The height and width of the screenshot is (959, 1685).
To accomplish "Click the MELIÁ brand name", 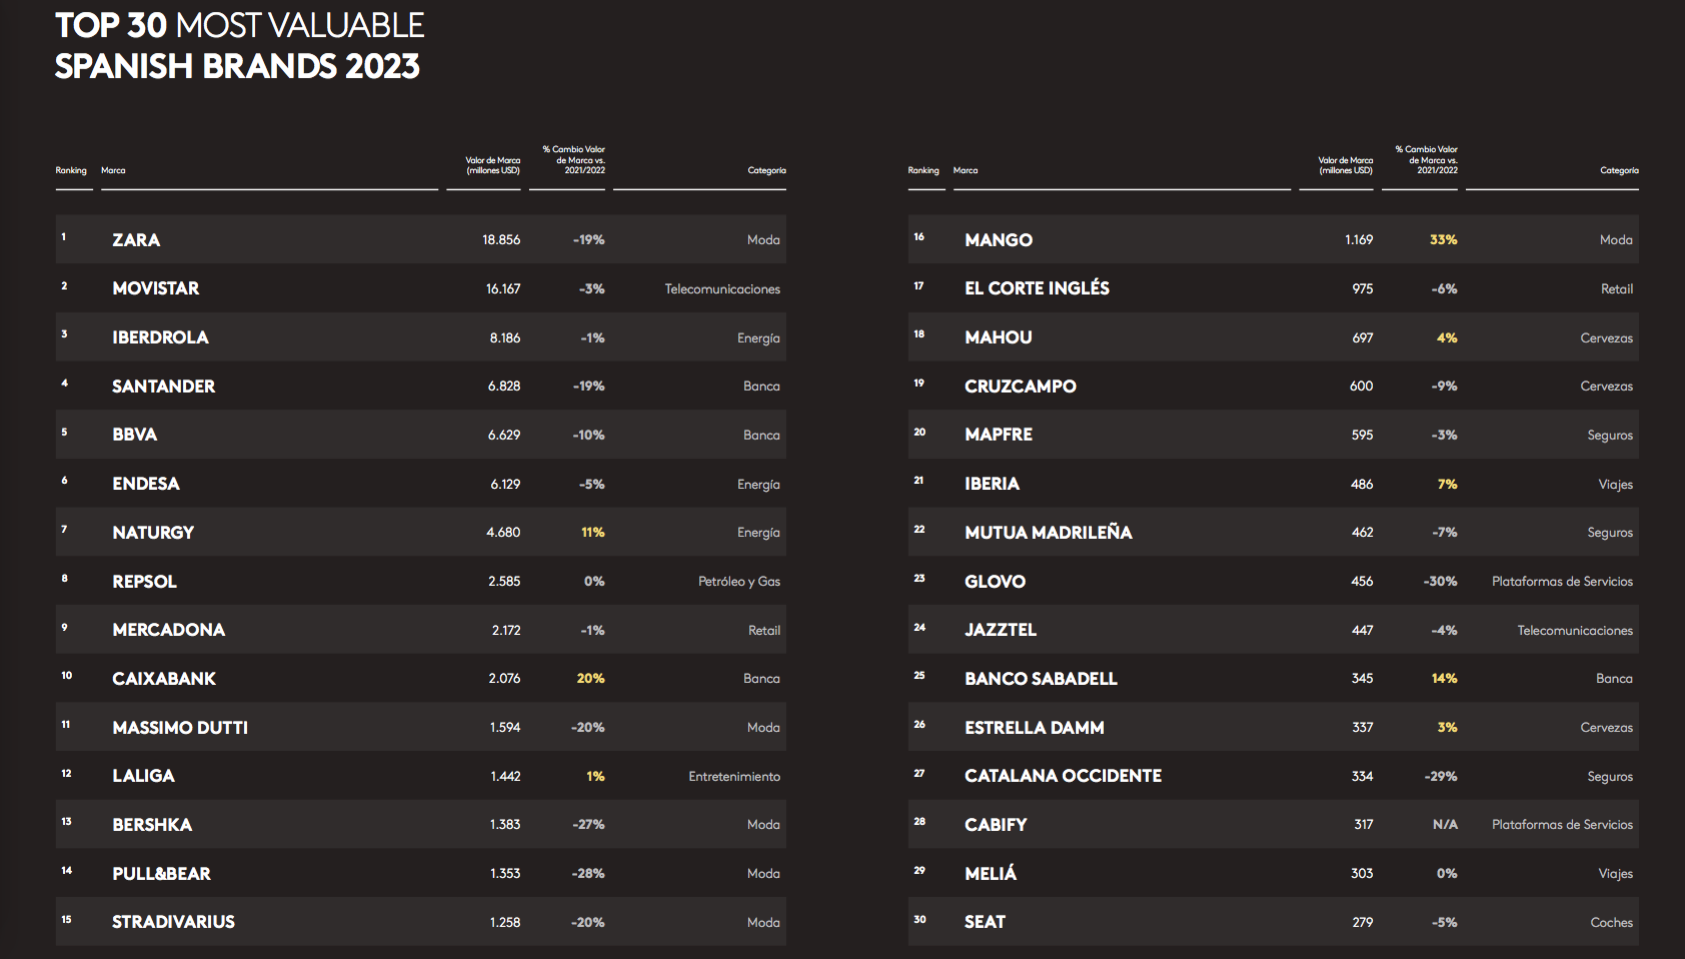I will [x=991, y=873].
